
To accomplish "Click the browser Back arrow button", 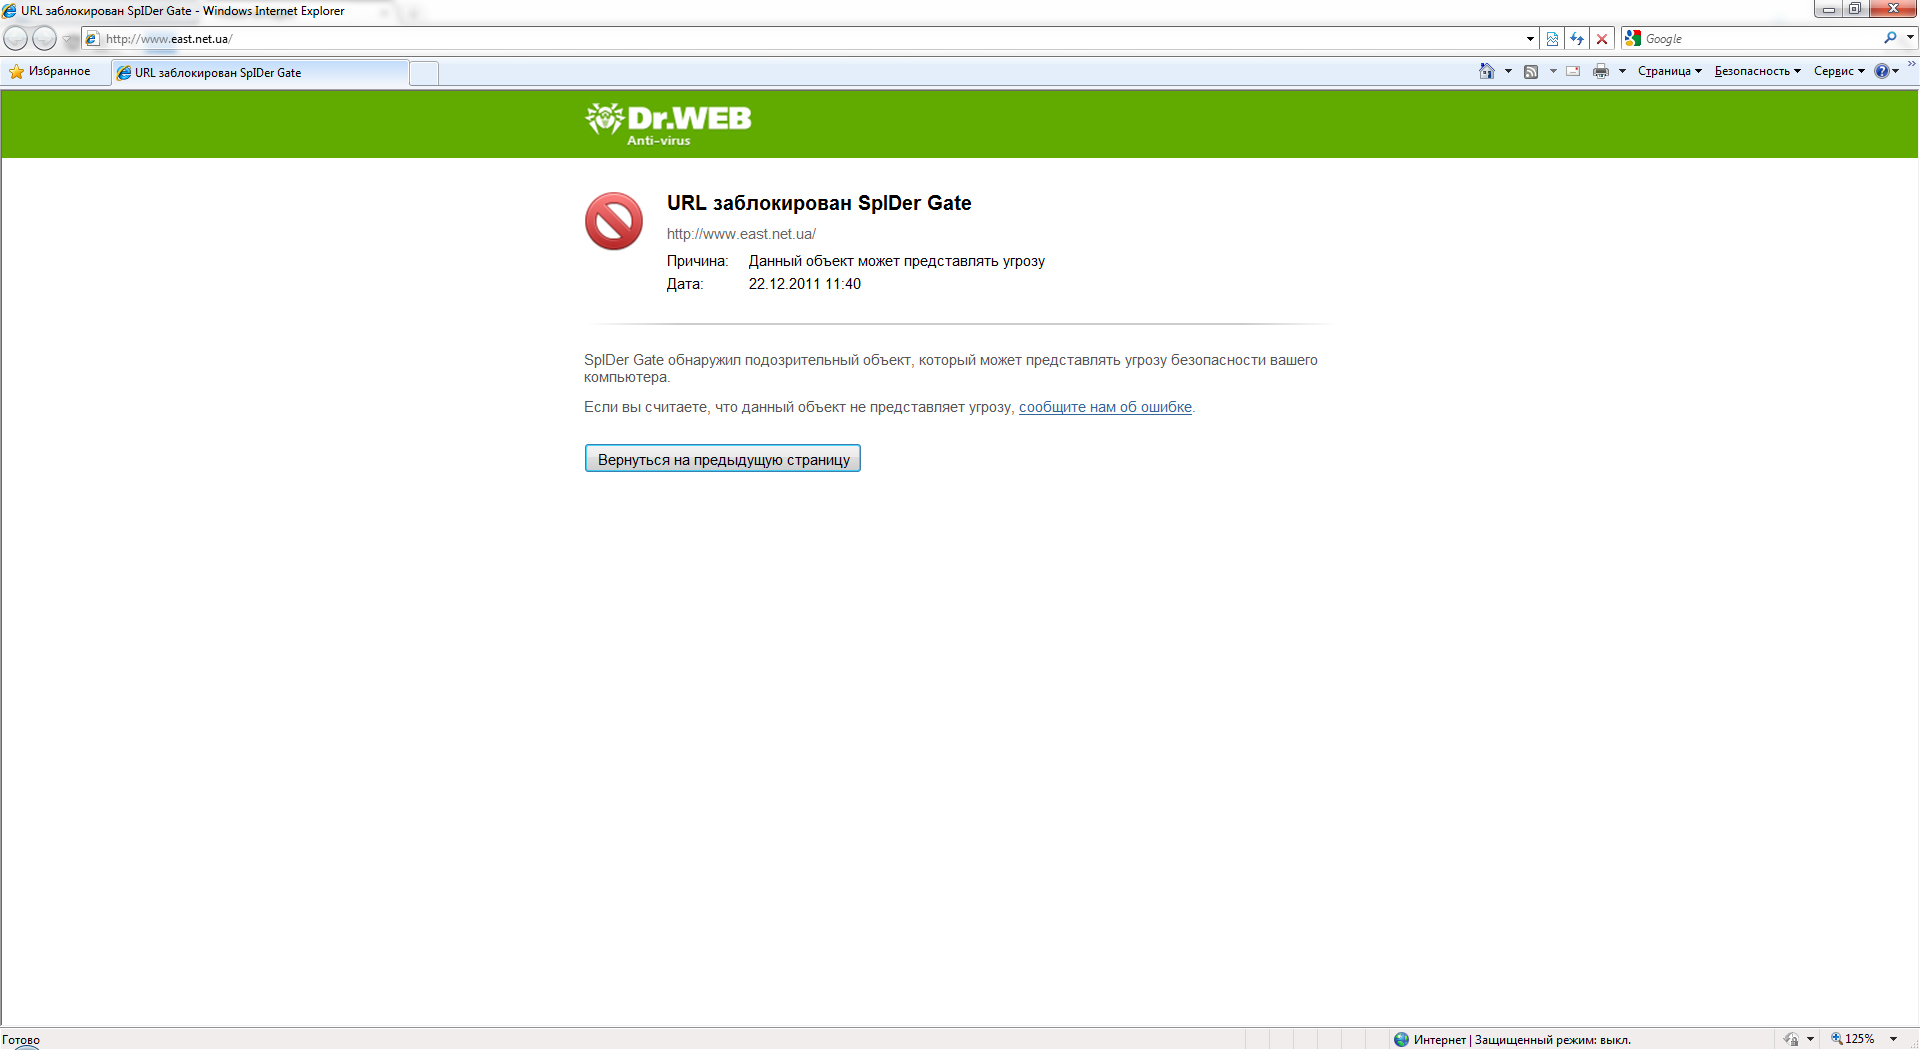I will 16,39.
